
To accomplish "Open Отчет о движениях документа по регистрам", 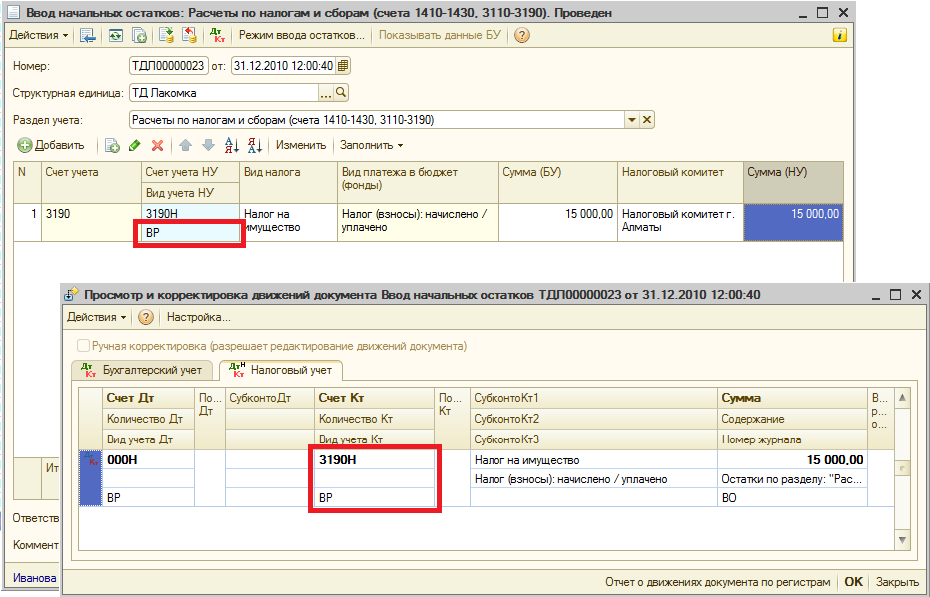I will click(x=717, y=581).
